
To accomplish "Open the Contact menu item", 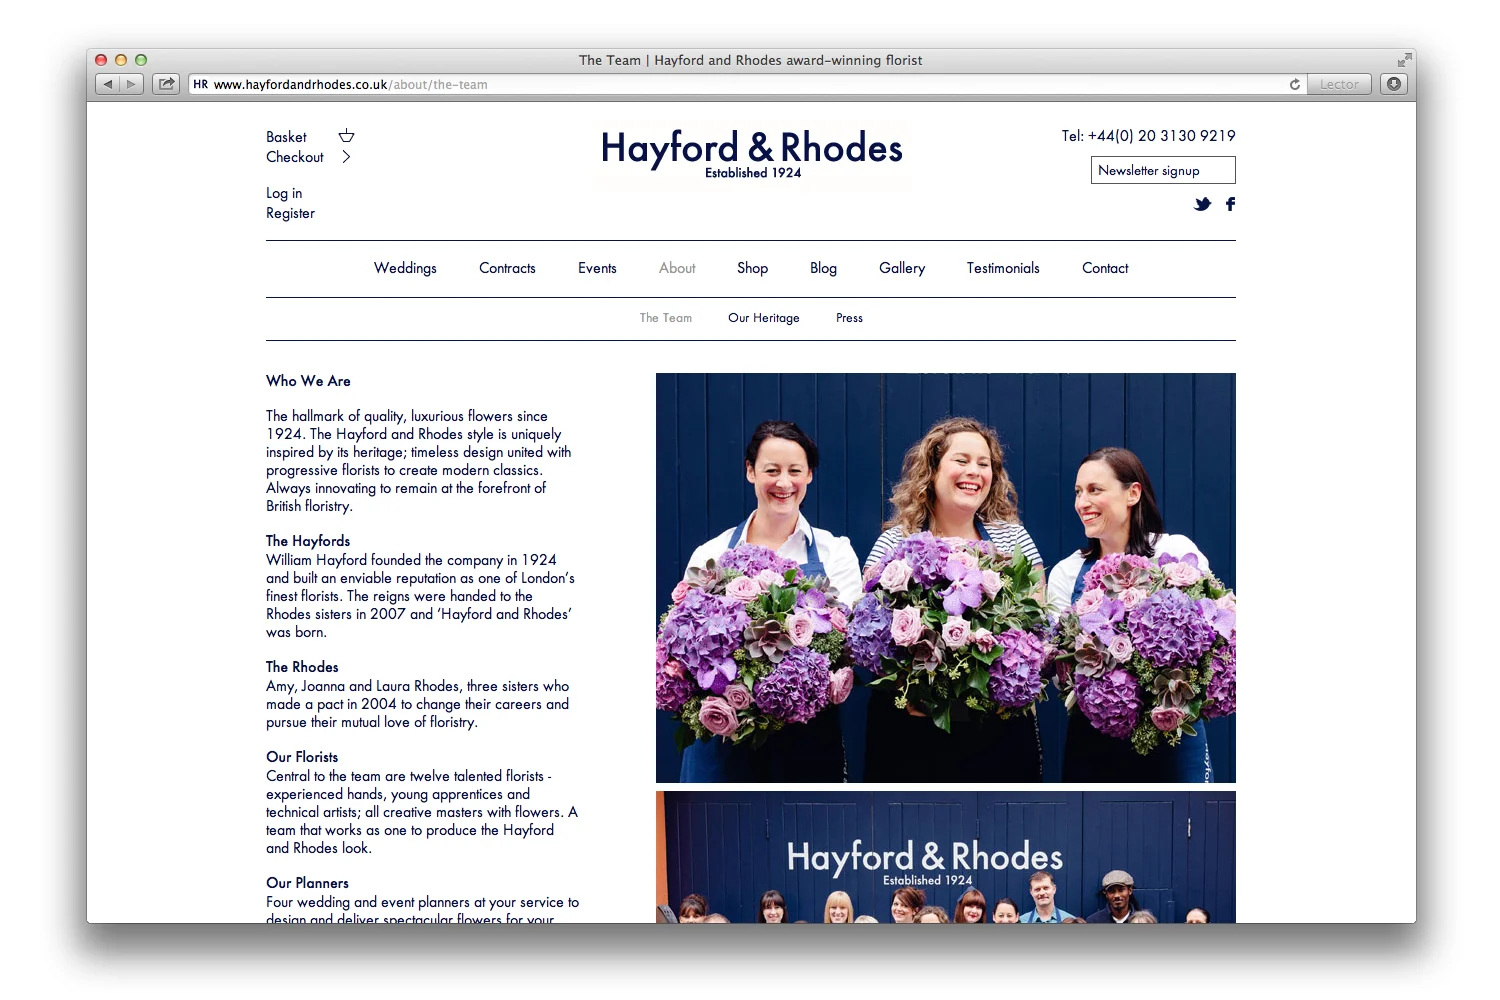I will tap(1105, 268).
